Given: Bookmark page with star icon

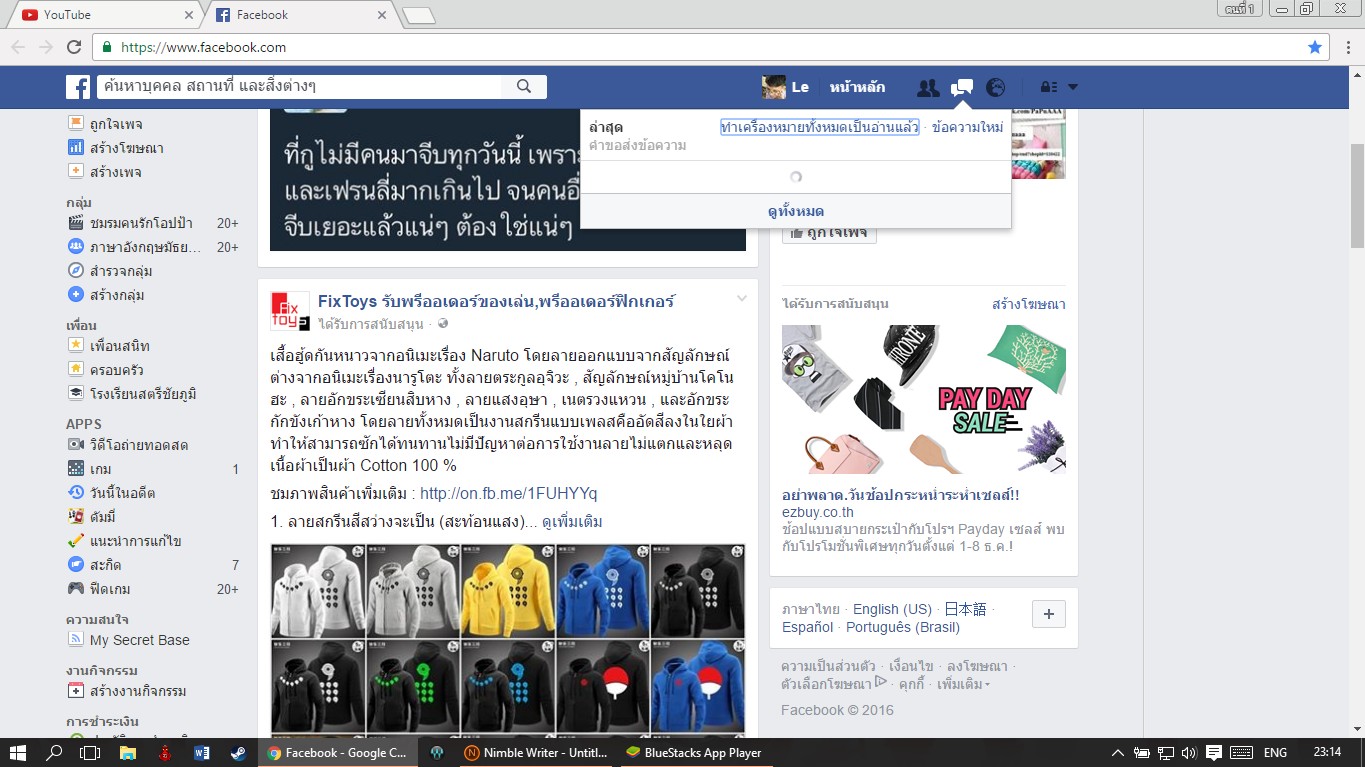Looking at the screenshot, I should tap(1315, 47).
